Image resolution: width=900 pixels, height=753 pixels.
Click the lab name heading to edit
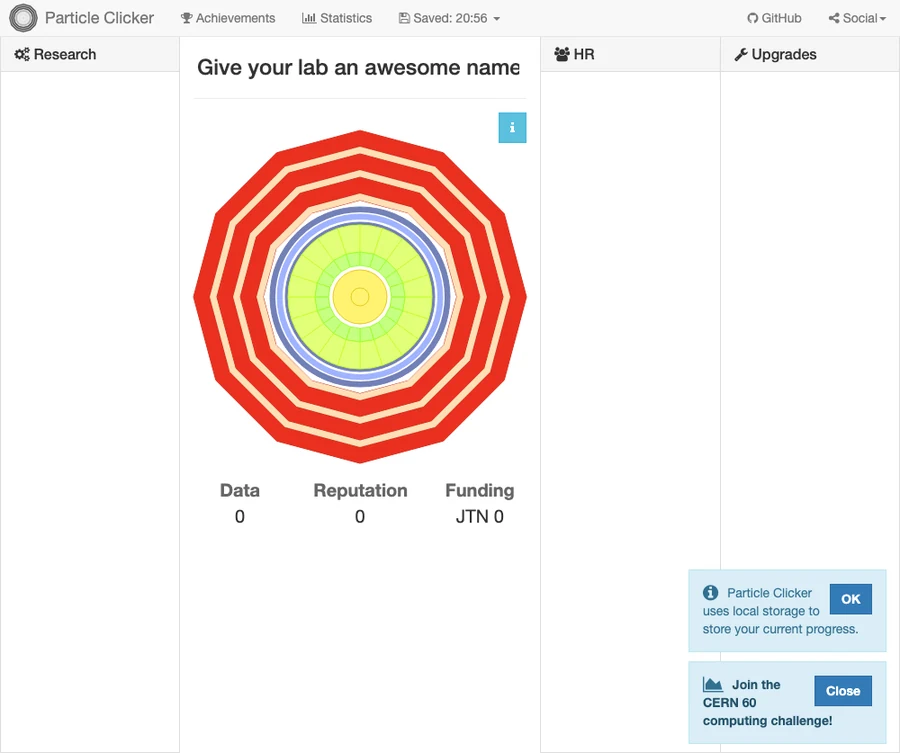click(358, 68)
